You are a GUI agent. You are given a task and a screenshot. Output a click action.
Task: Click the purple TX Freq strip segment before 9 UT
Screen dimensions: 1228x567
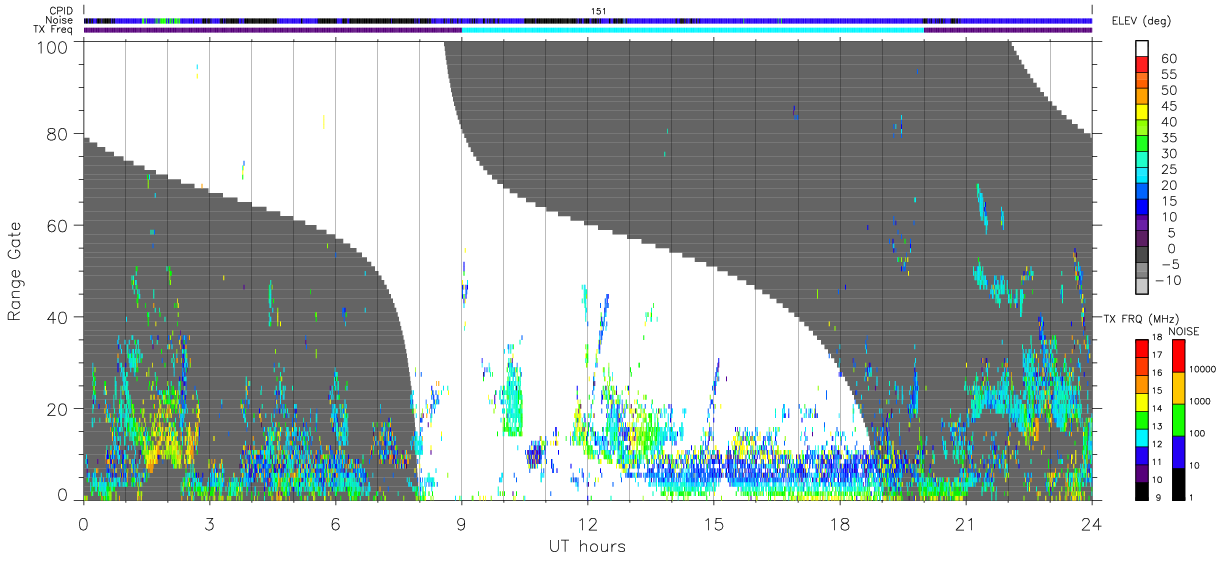click(272, 30)
